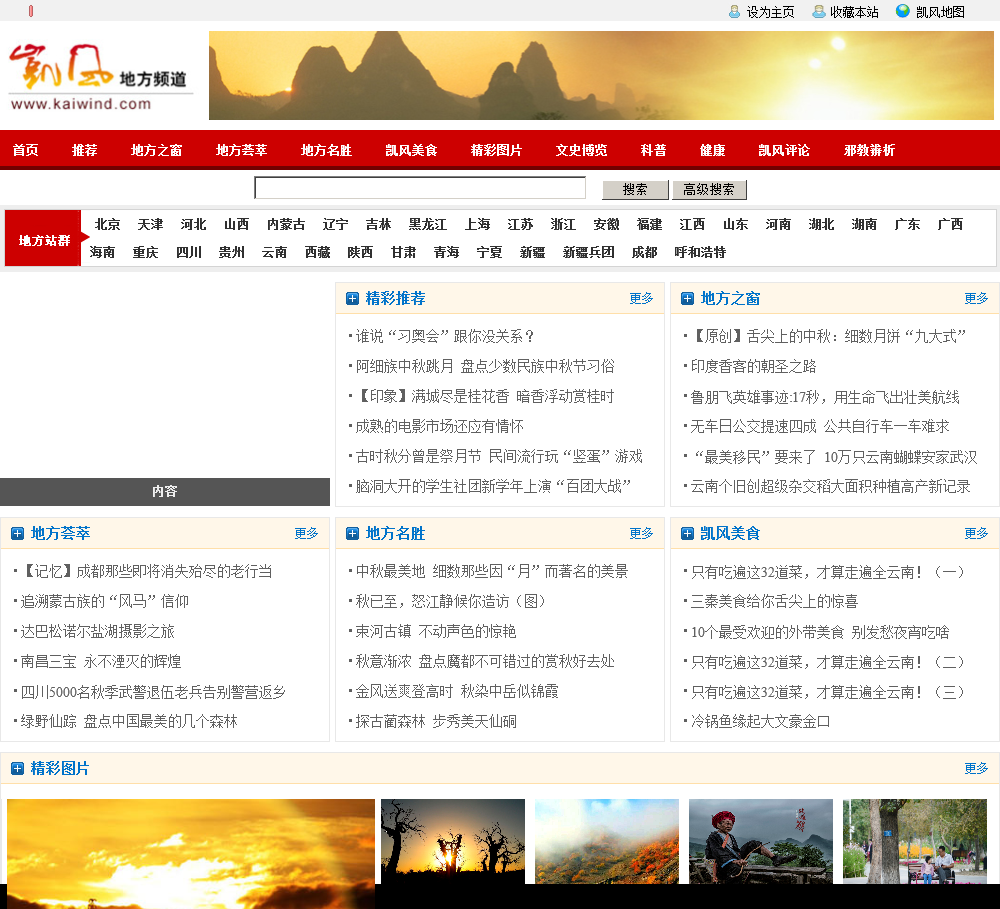This screenshot has width=1000, height=909.
Task: Open the thumbnail of elder in red headwear
Action: click(761, 841)
